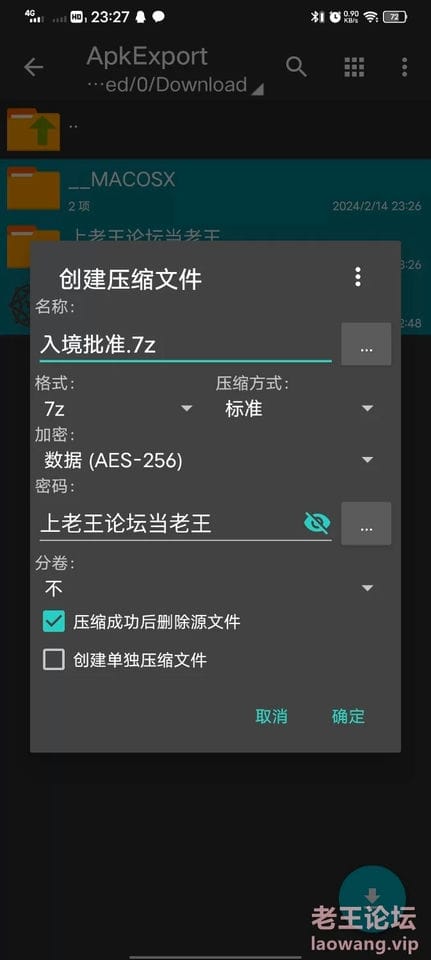Screen dimensions: 431x960
Task: Open the search magnifier icon
Action: click(296, 67)
